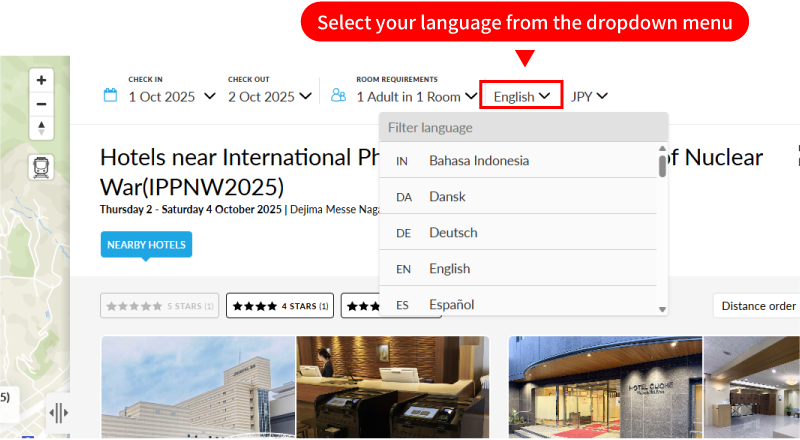800x440 pixels.
Task: Toggle the English language dropdown
Action: 521,96
